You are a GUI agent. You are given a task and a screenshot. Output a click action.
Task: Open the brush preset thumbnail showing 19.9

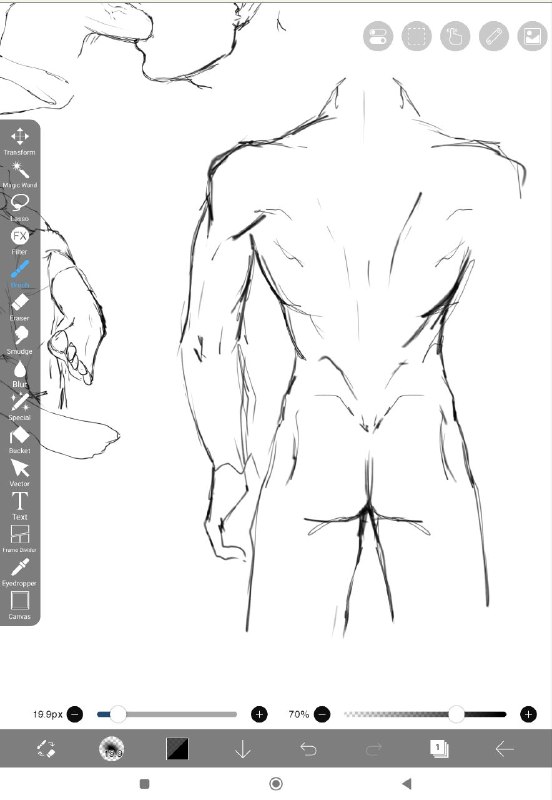pyautogui.click(x=111, y=748)
